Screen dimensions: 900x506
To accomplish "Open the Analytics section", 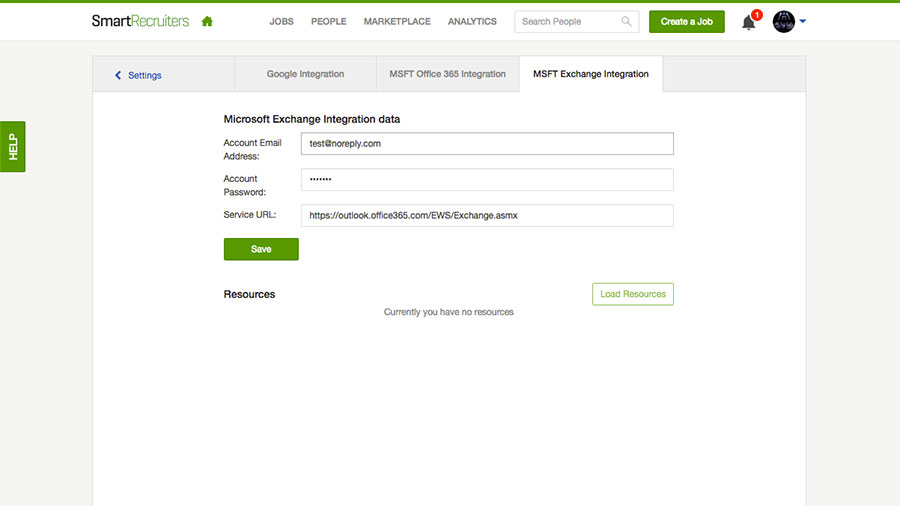I will 472,21.
